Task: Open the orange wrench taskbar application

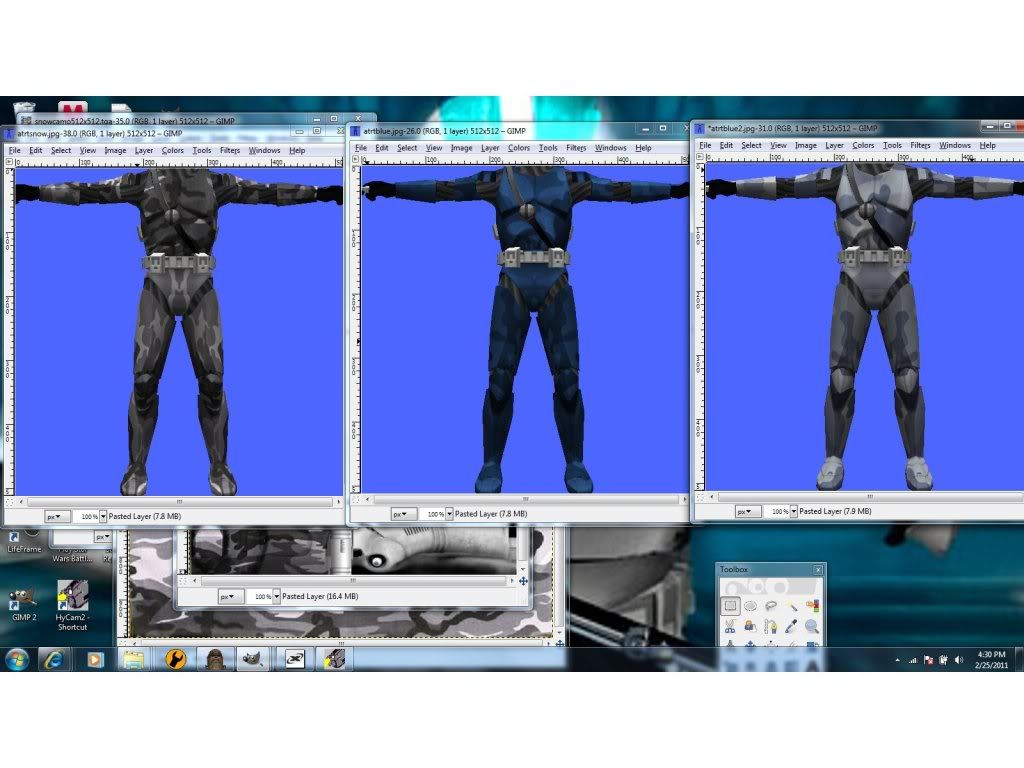Action: [174, 659]
